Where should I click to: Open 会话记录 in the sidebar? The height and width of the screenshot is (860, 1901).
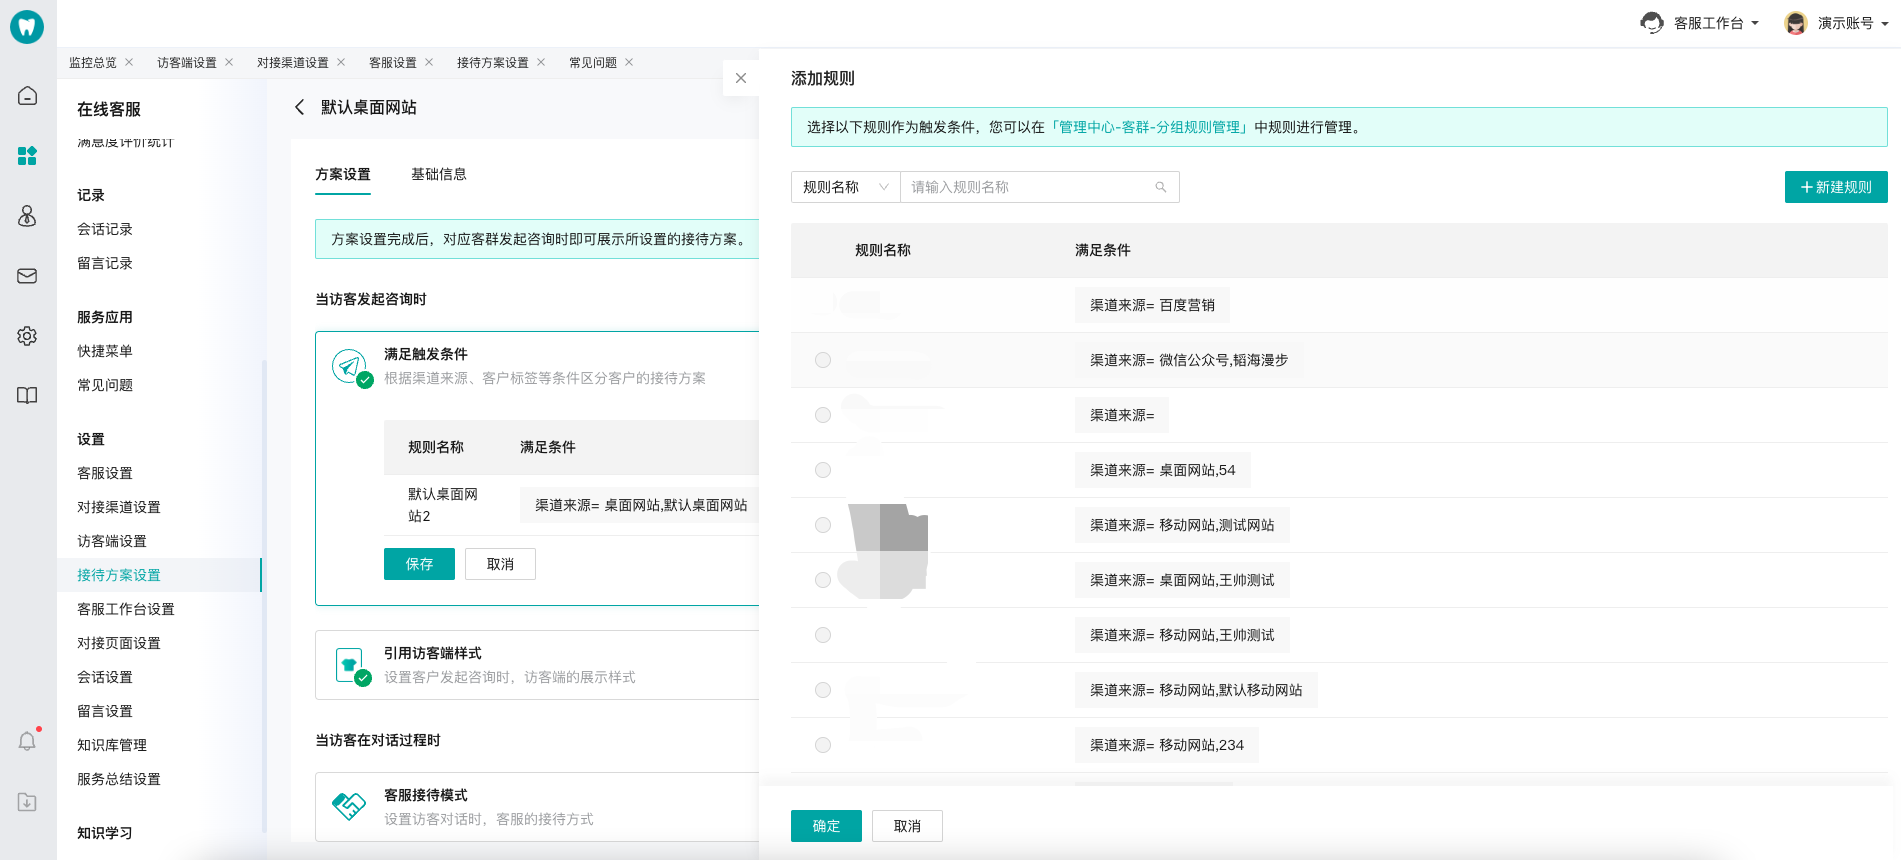point(105,229)
